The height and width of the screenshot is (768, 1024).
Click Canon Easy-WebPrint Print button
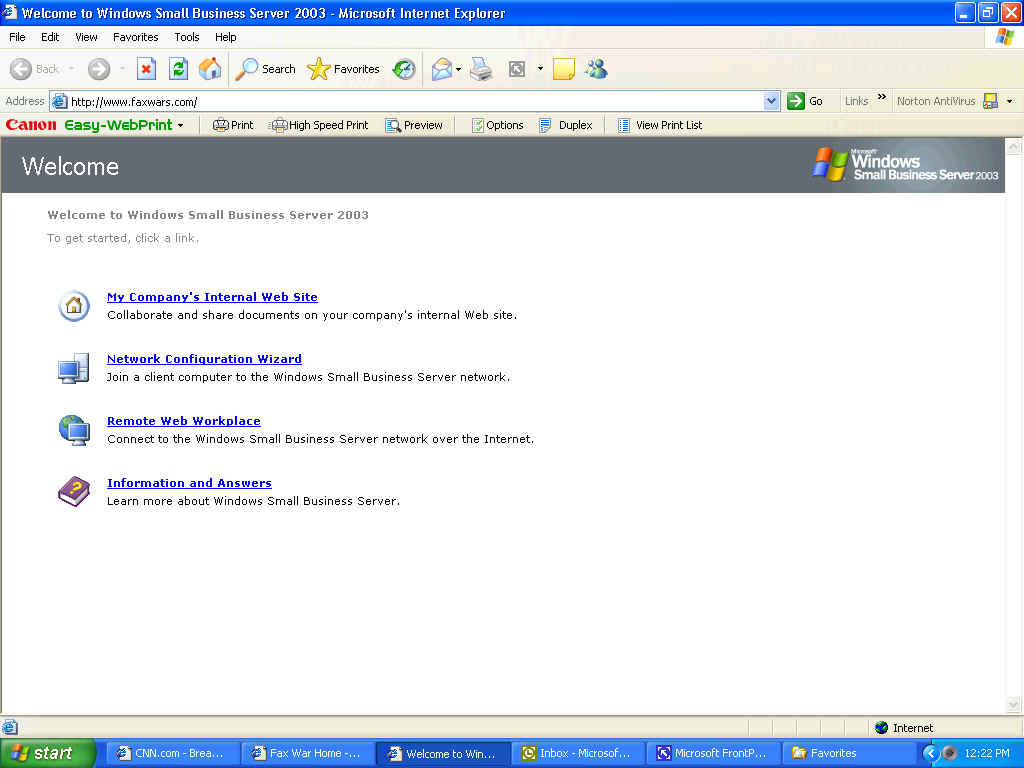click(x=233, y=125)
